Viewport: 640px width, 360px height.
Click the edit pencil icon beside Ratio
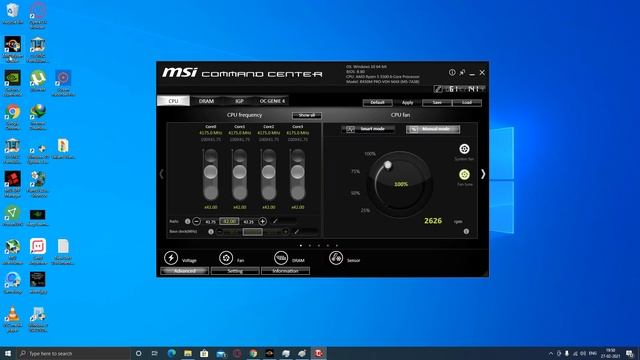tap(275, 221)
